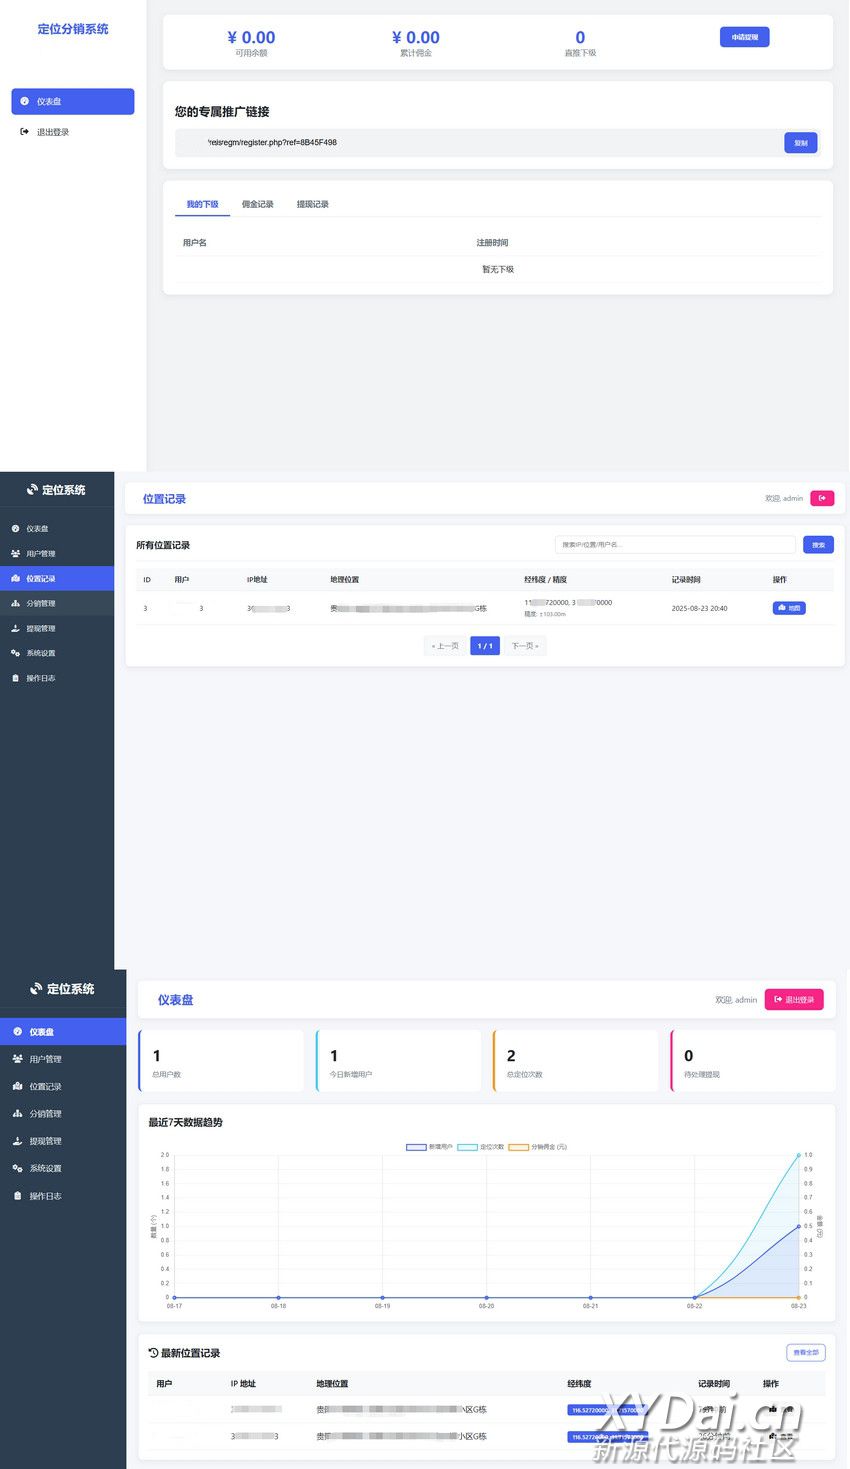Toggle the 定位次数 series in the chart legend
Viewport: 850px width, 1469px height.
pyautogui.click(x=481, y=1147)
